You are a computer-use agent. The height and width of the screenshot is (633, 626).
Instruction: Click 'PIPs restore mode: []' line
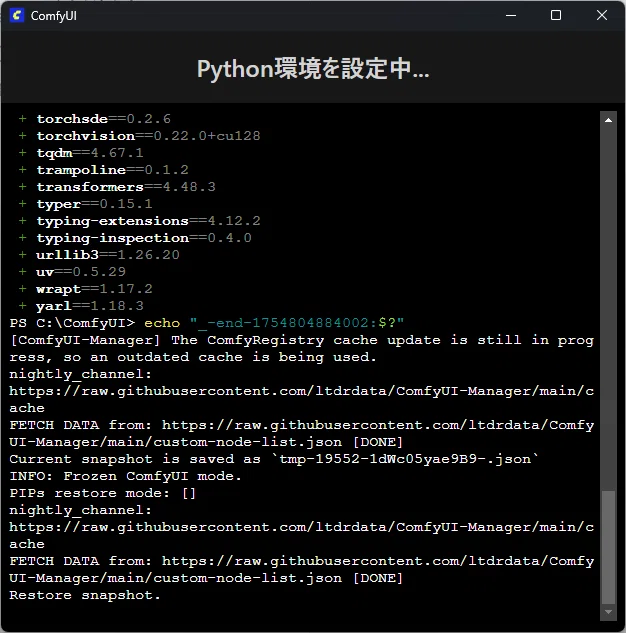tap(103, 493)
